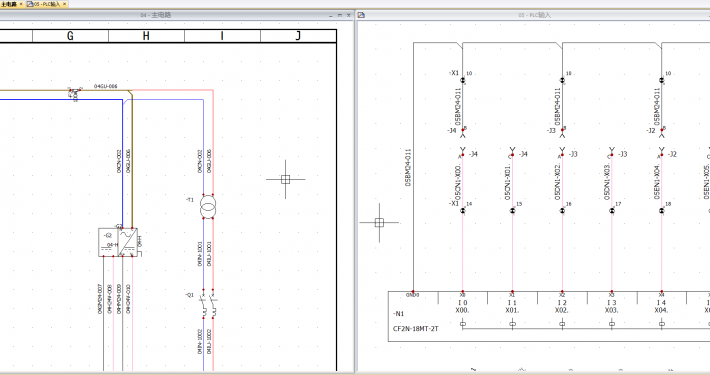Image resolution: width=710 pixels, height=375 pixels.
Task: Close the 主电路 tab
Action: (21, 4)
